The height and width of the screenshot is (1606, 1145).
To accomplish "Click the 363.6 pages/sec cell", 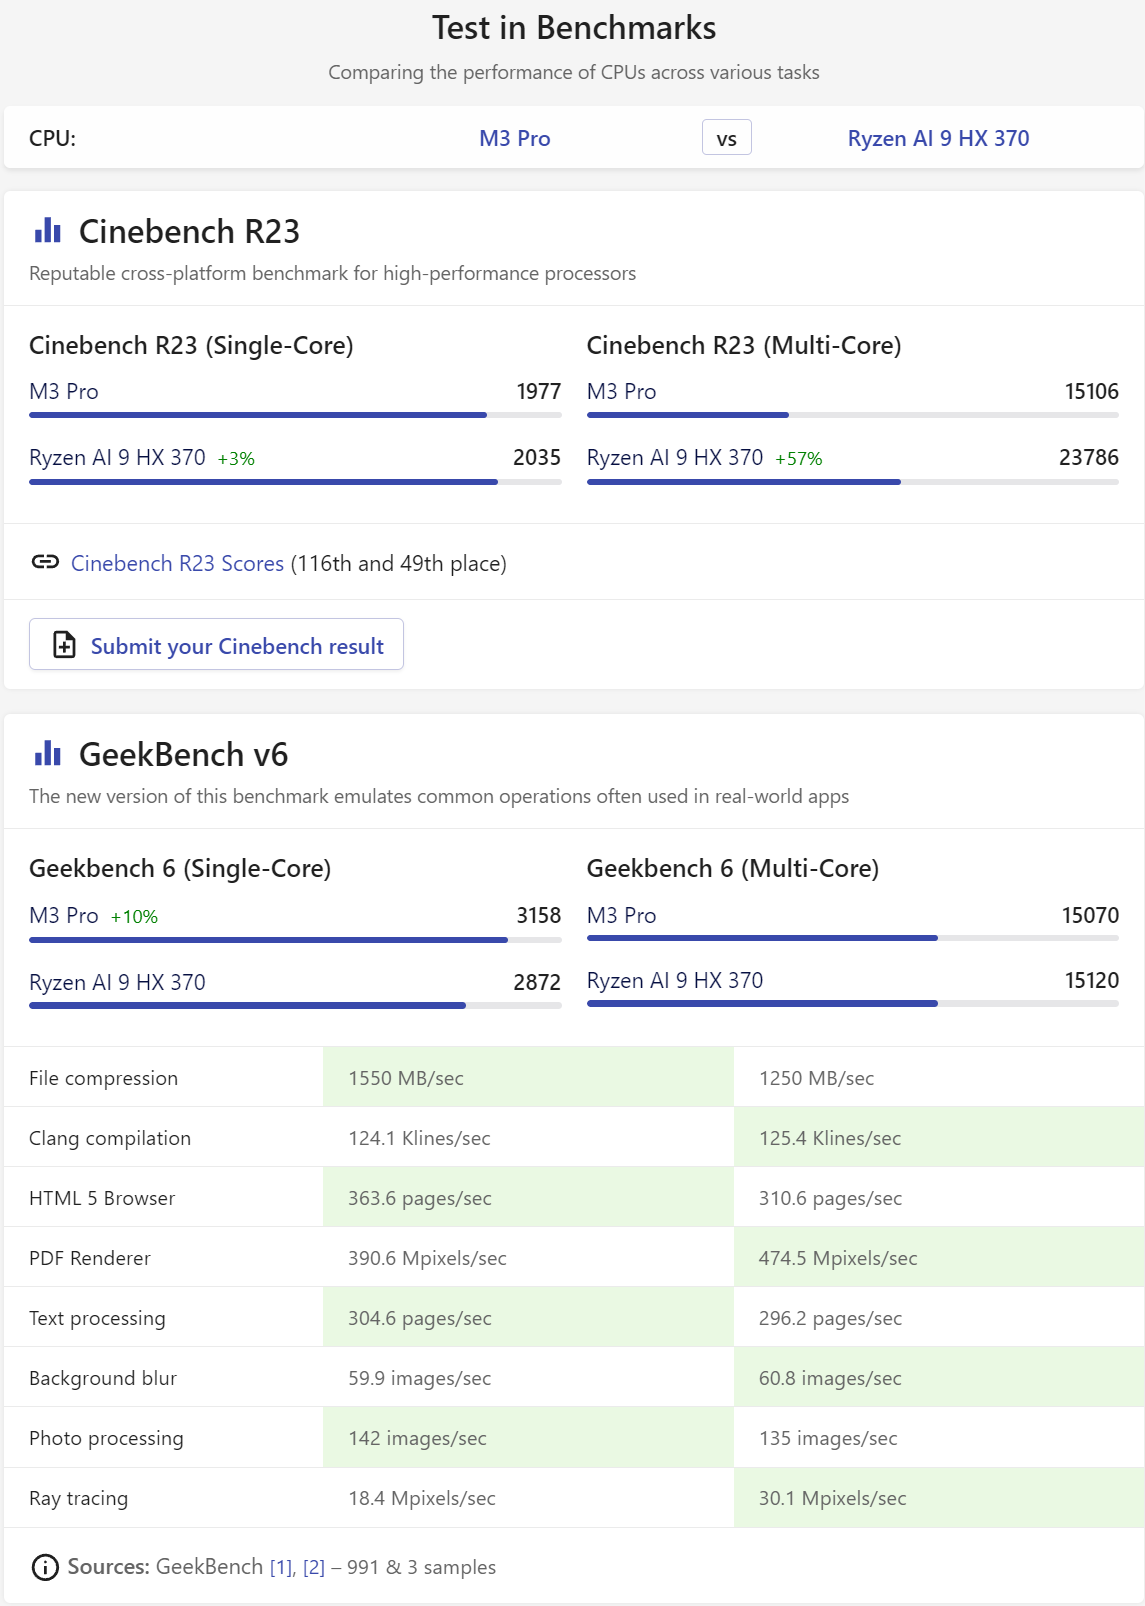I will coord(528,1197).
